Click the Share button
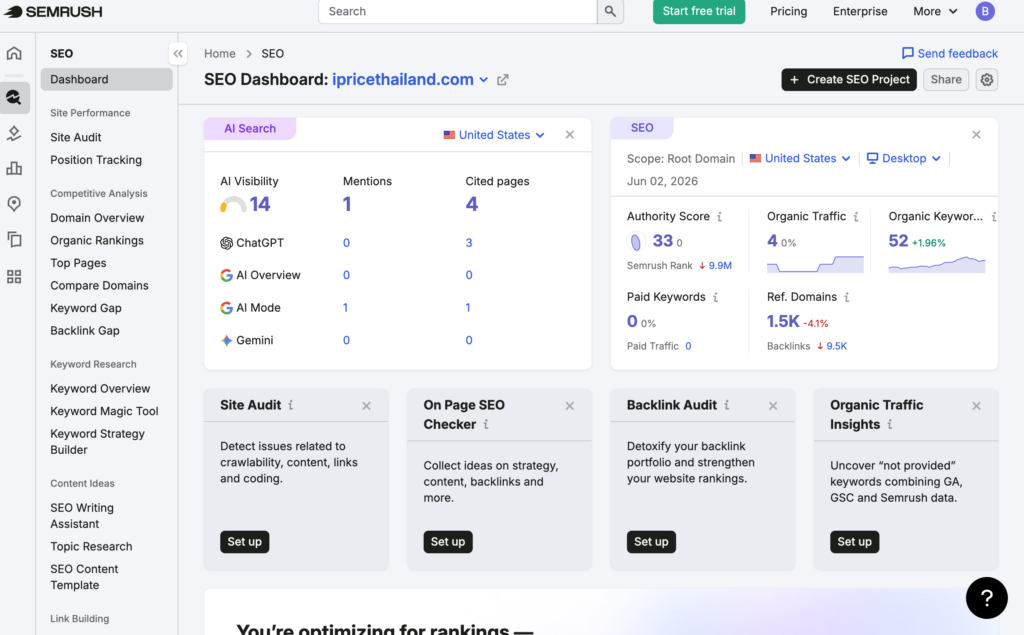Screen dimensions: 1024x635 pyautogui.click(x=946, y=80)
